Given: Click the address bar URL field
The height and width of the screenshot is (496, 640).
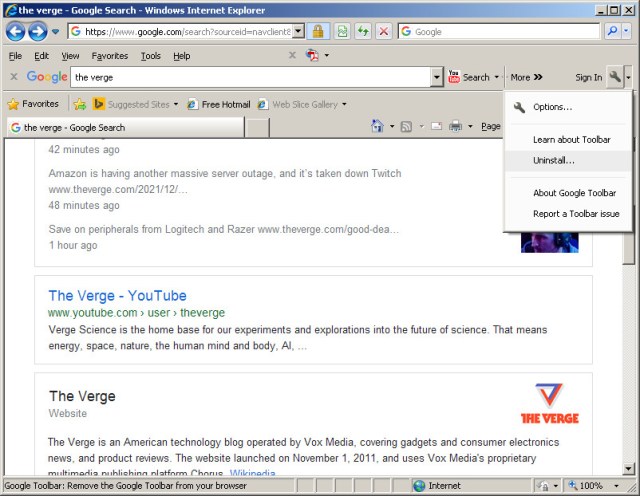Looking at the screenshot, I should tap(180, 31).
